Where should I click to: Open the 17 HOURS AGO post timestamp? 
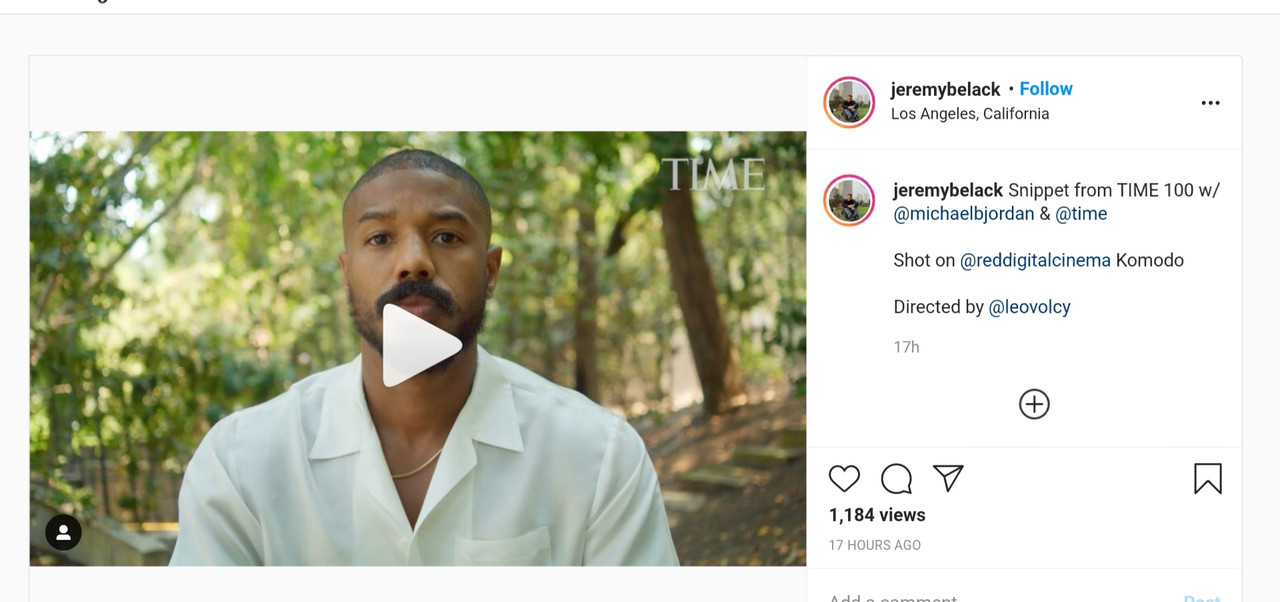click(x=875, y=545)
